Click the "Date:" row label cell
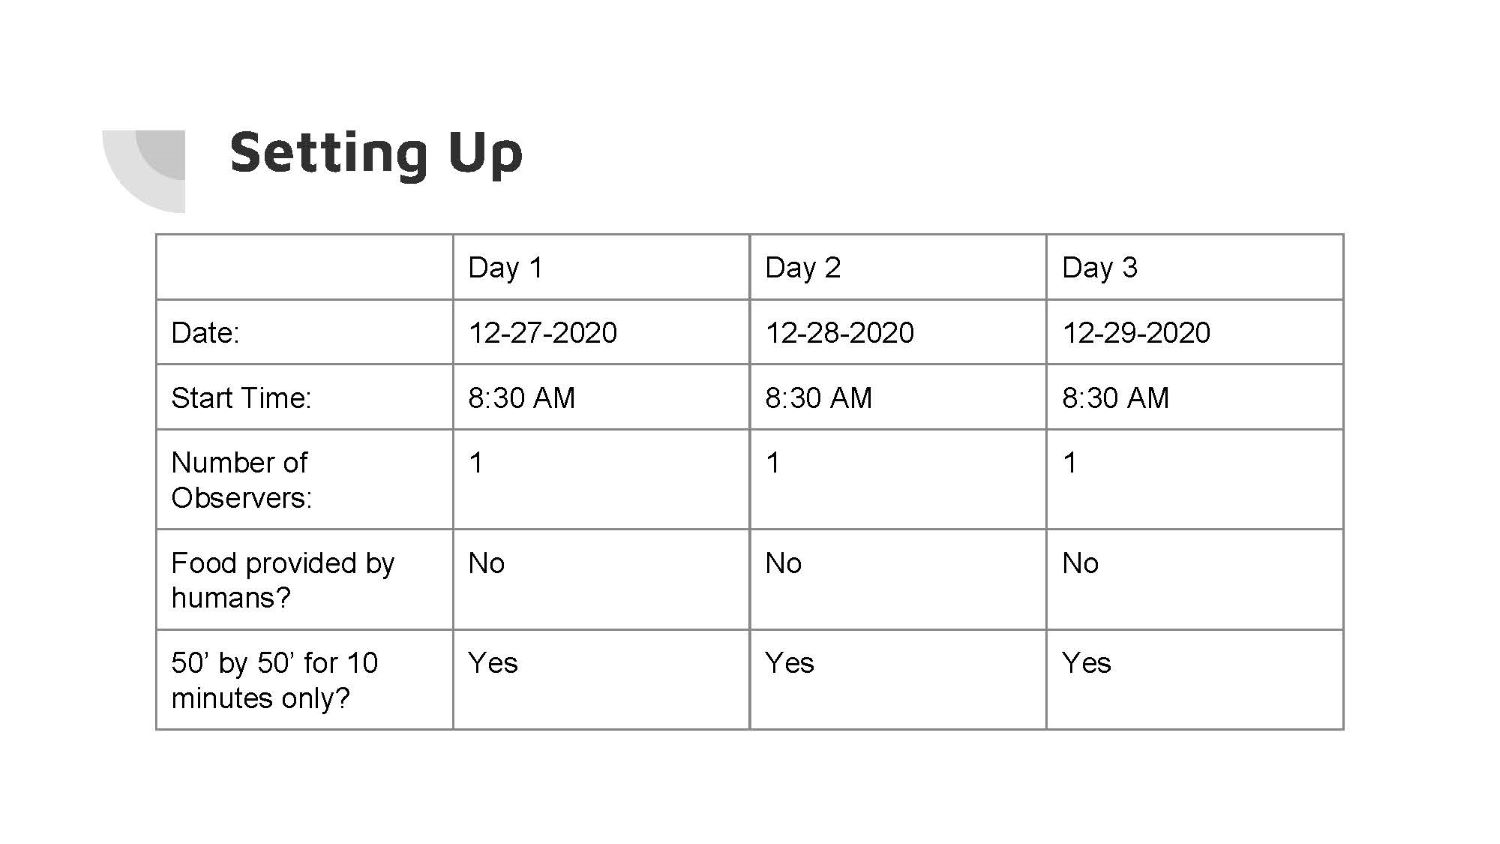 pos(304,332)
